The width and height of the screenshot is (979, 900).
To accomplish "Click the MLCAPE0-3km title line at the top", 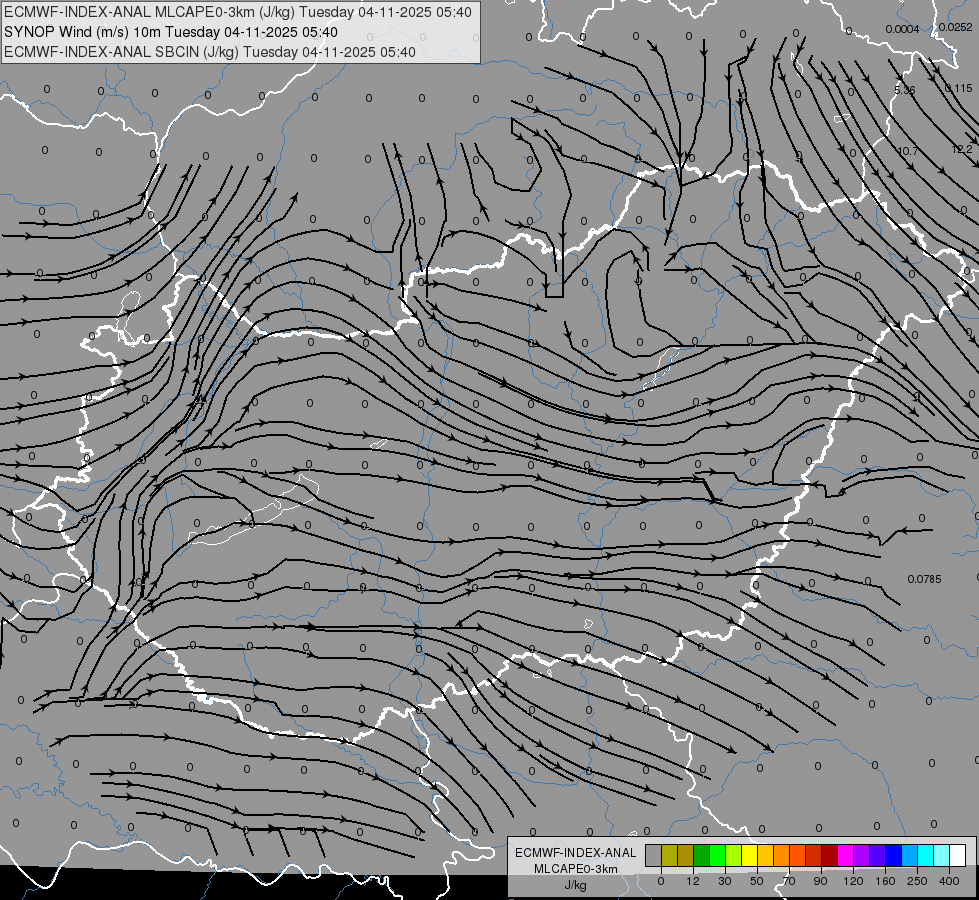I will pos(238,12).
